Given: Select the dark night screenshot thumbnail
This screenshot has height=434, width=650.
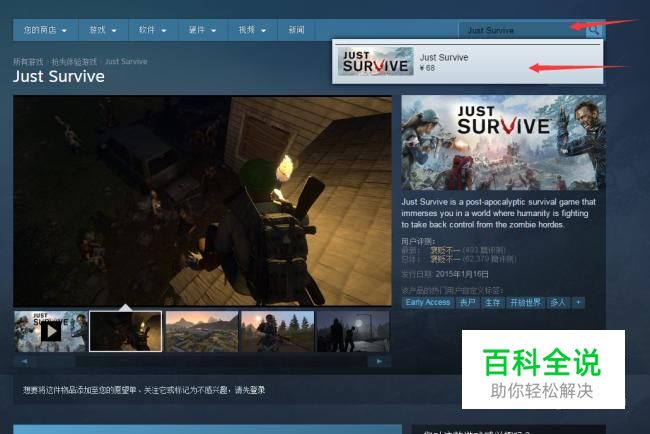Looking at the screenshot, I should [x=126, y=331].
